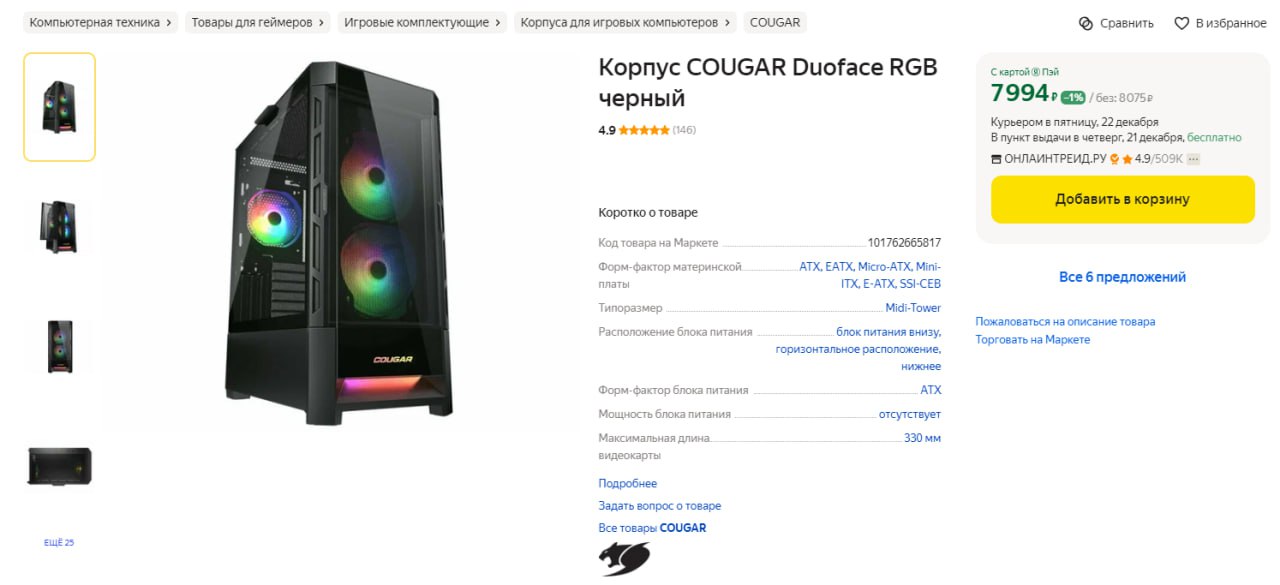Expand the Компьютерная техника breadcrumb chevron

(169, 22)
